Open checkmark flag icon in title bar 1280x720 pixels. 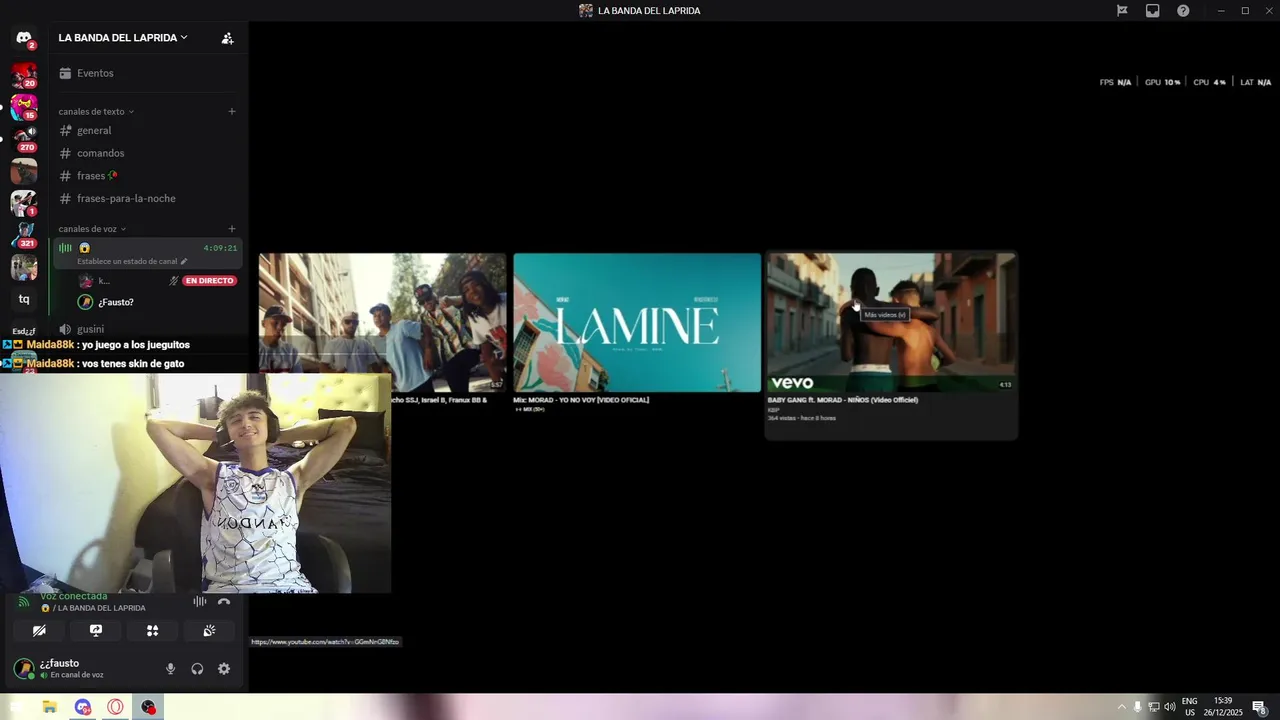pos(1122,11)
